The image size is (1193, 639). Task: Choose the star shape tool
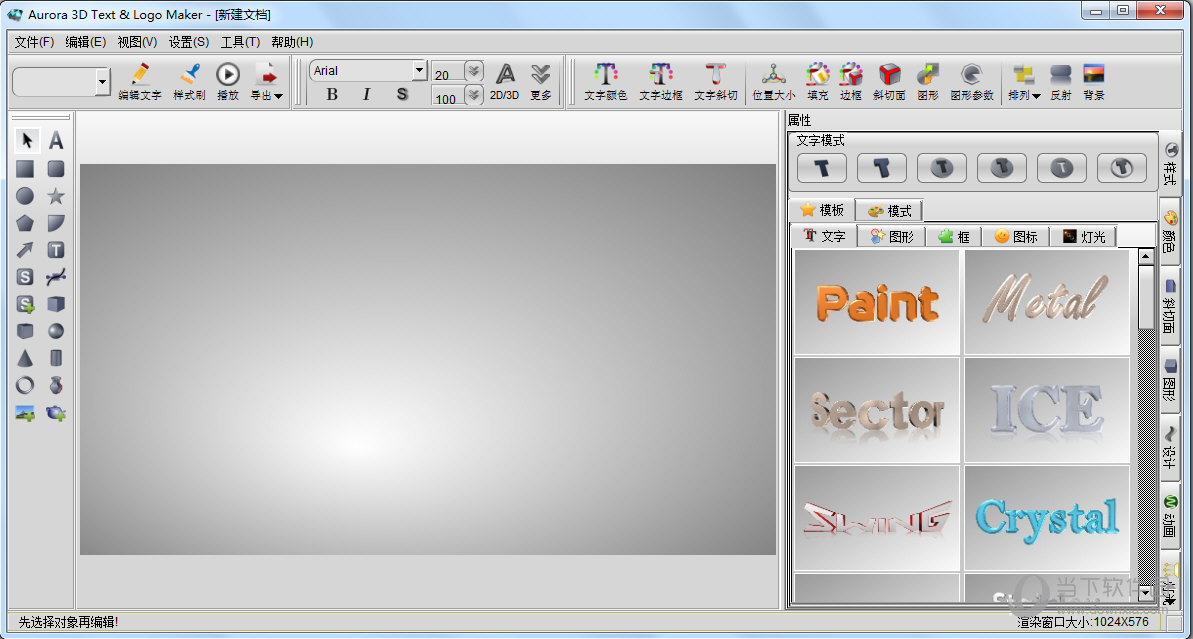(x=56, y=196)
